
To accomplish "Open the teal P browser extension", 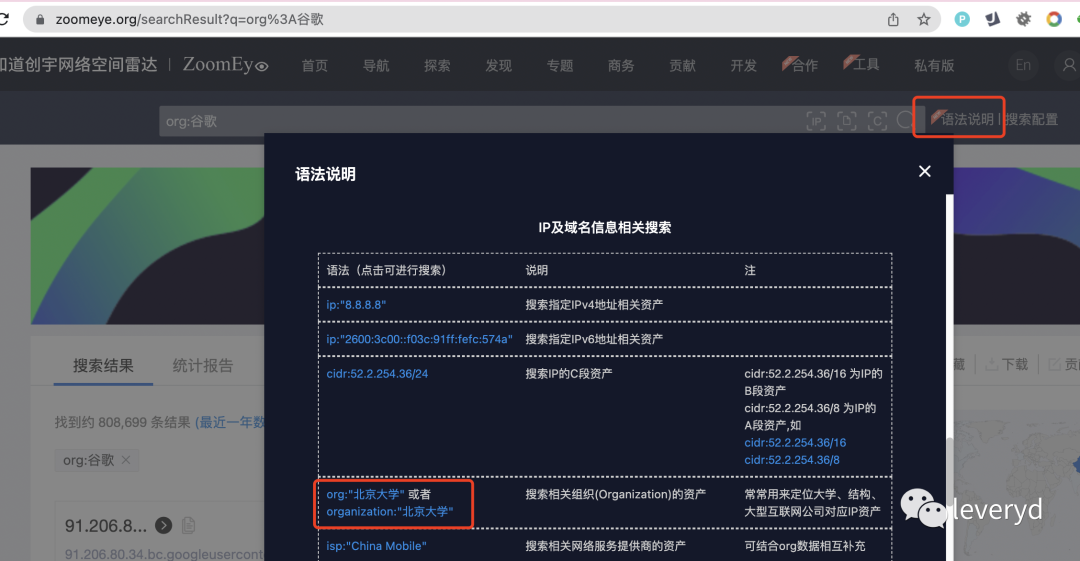I will (962, 19).
